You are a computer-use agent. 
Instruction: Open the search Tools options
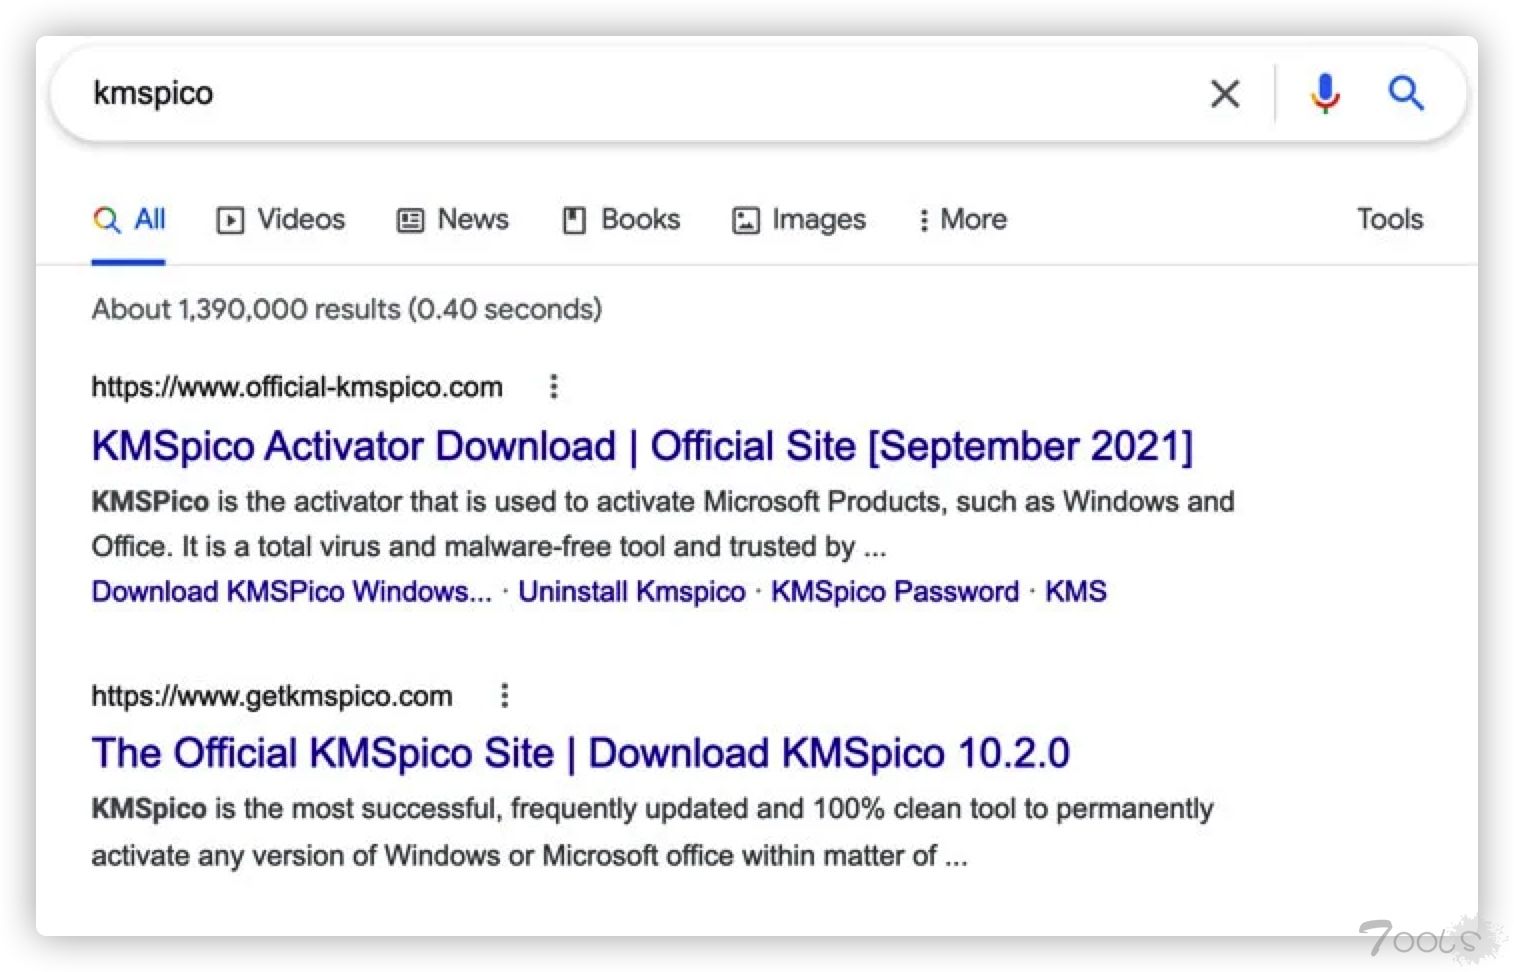tap(1389, 219)
